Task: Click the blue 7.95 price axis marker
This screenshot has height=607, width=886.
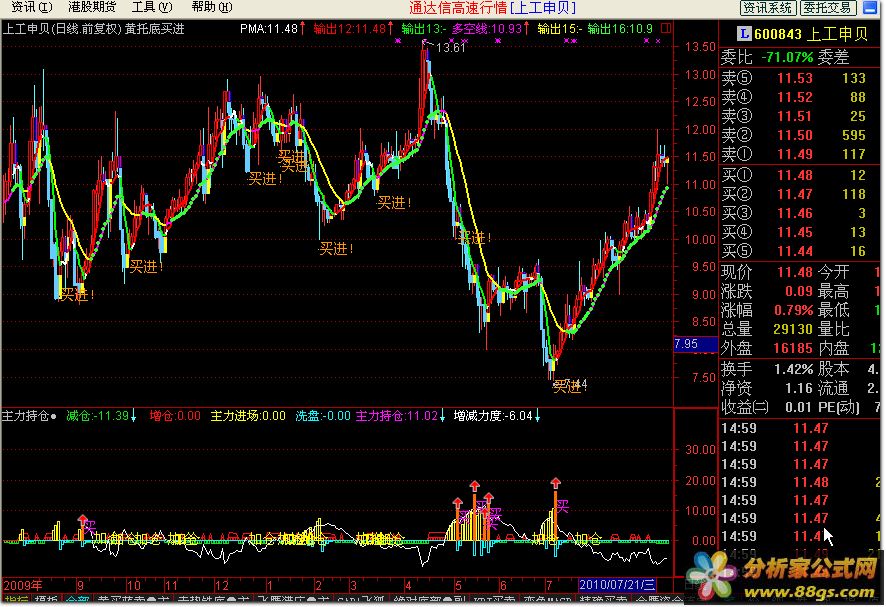Action: [694, 344]
